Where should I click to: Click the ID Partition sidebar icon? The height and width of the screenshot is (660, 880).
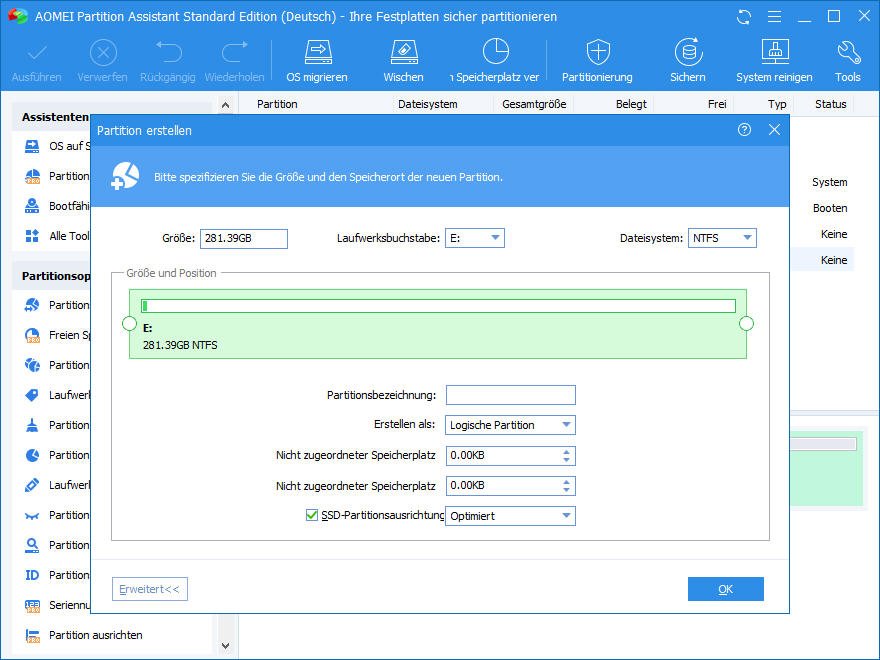(x=32, y=575)
